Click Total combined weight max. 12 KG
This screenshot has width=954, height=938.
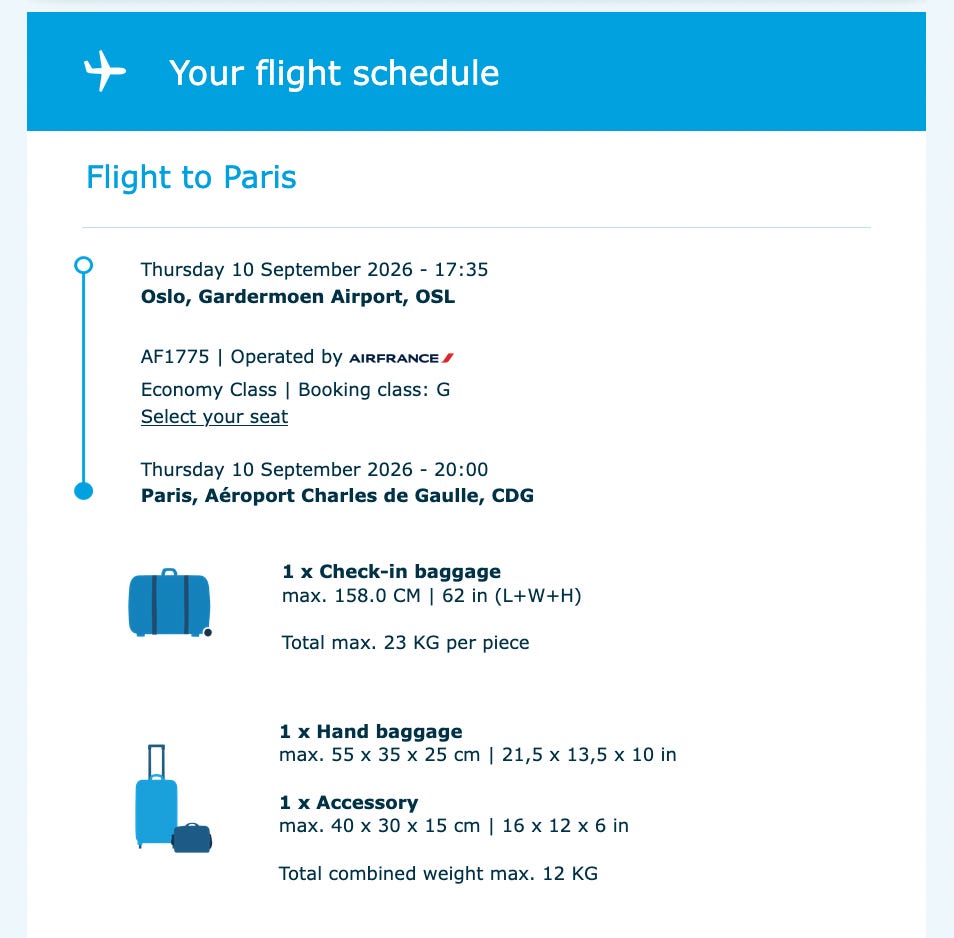click(x=438, y=874)
